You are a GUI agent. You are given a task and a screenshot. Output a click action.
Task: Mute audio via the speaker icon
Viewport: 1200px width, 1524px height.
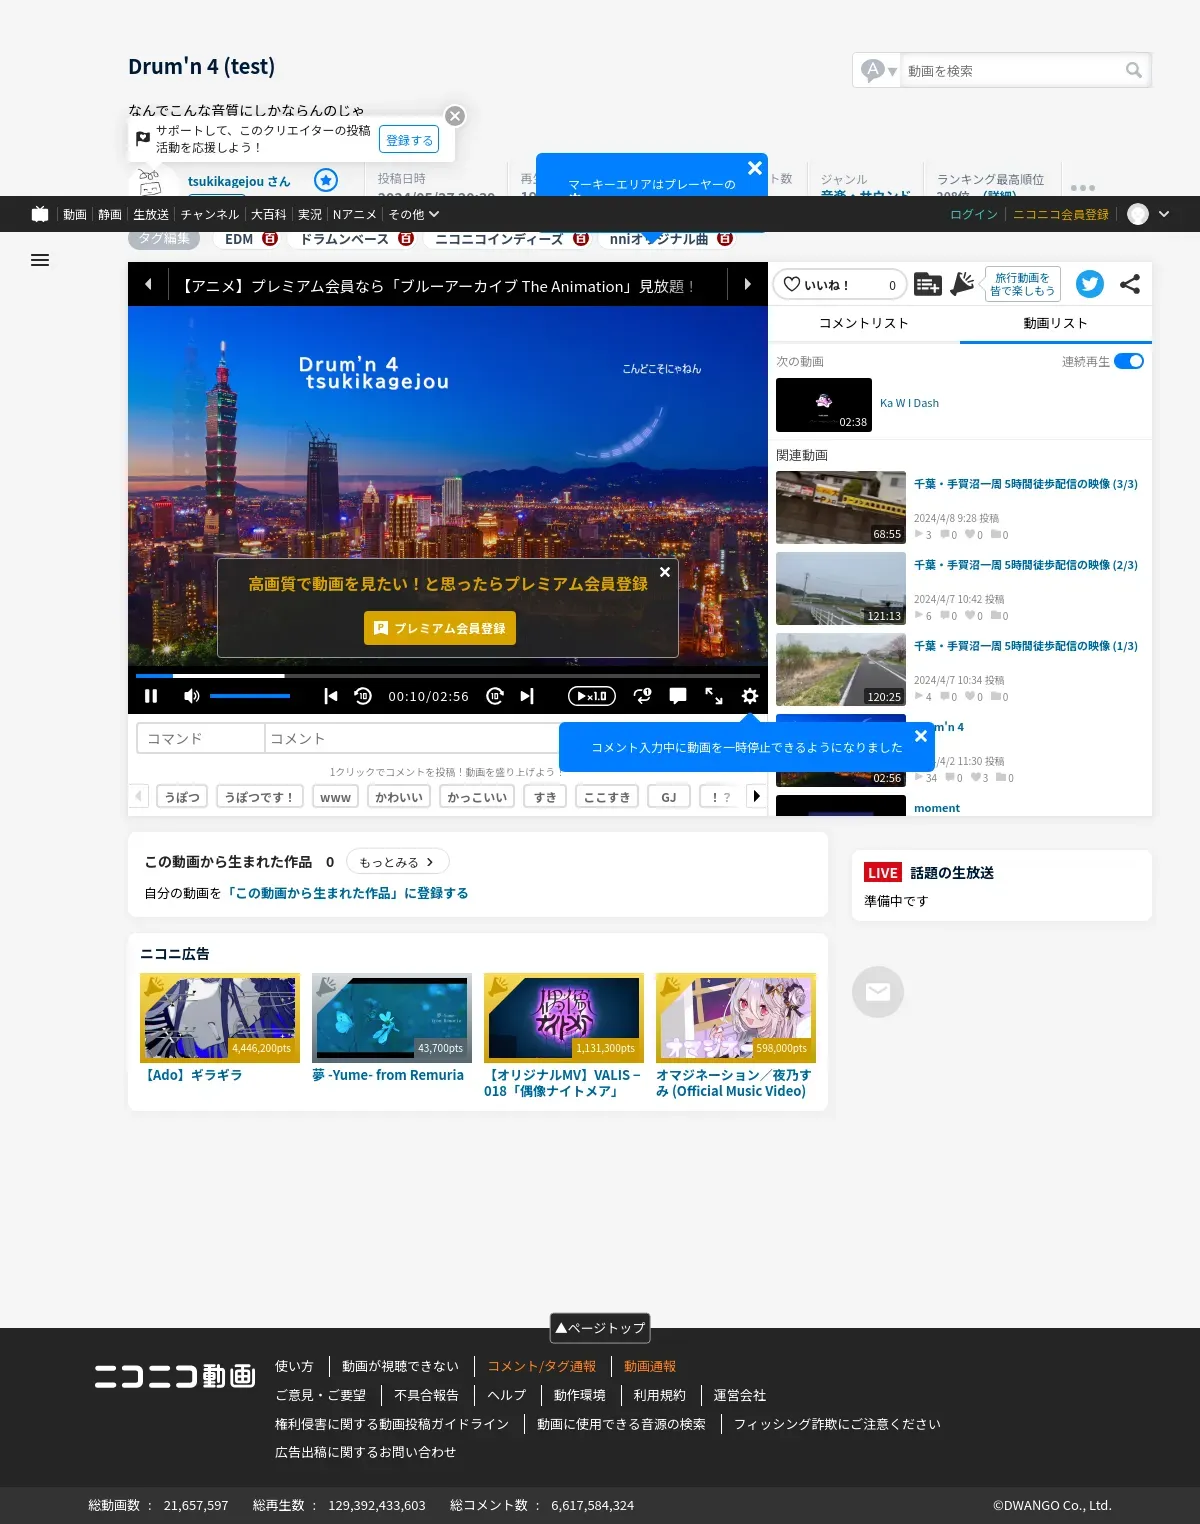pos(192,696)
